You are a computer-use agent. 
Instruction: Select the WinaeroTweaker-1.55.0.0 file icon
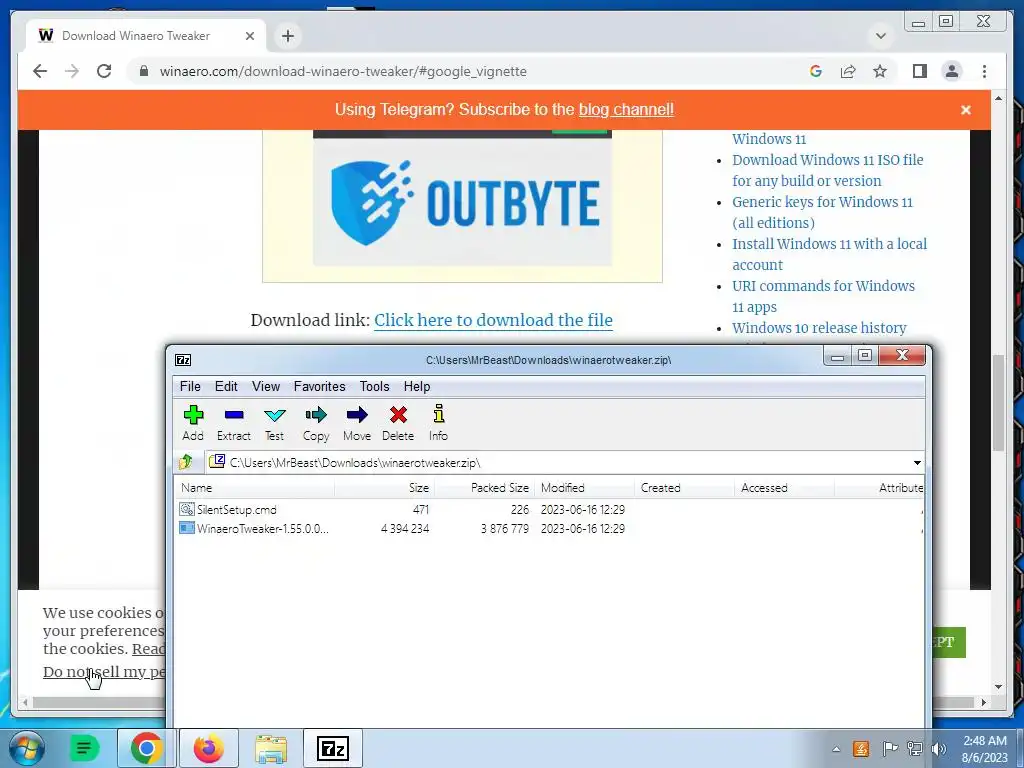tap(187, 528)
